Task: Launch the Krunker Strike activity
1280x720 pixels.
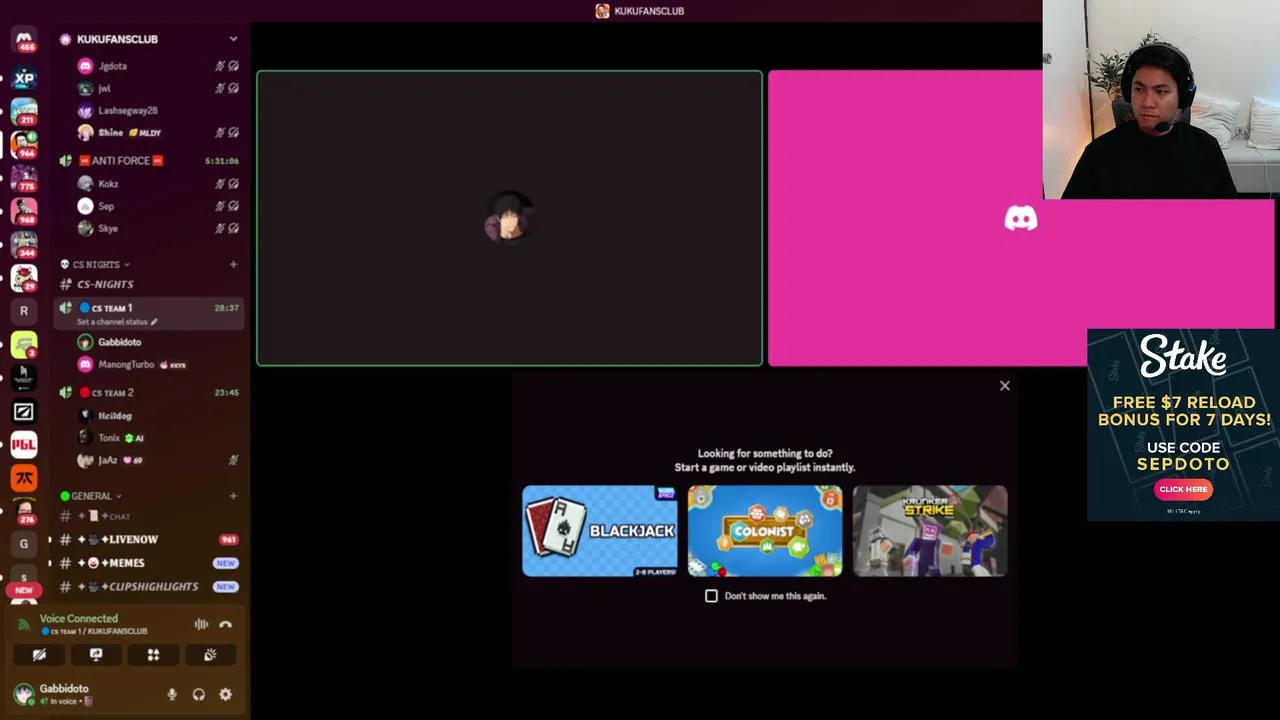Action: pos(930,531)
